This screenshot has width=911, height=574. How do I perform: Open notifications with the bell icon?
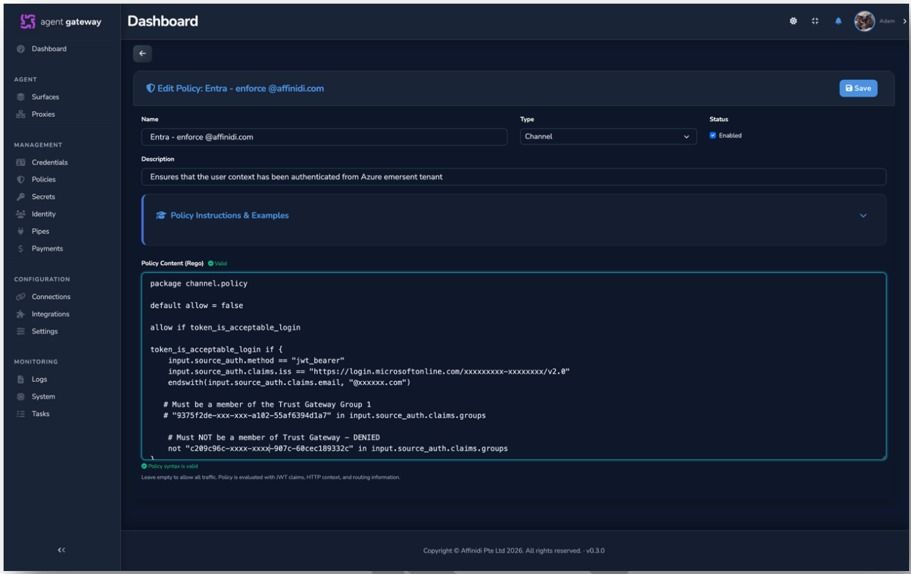click(838, 21)
